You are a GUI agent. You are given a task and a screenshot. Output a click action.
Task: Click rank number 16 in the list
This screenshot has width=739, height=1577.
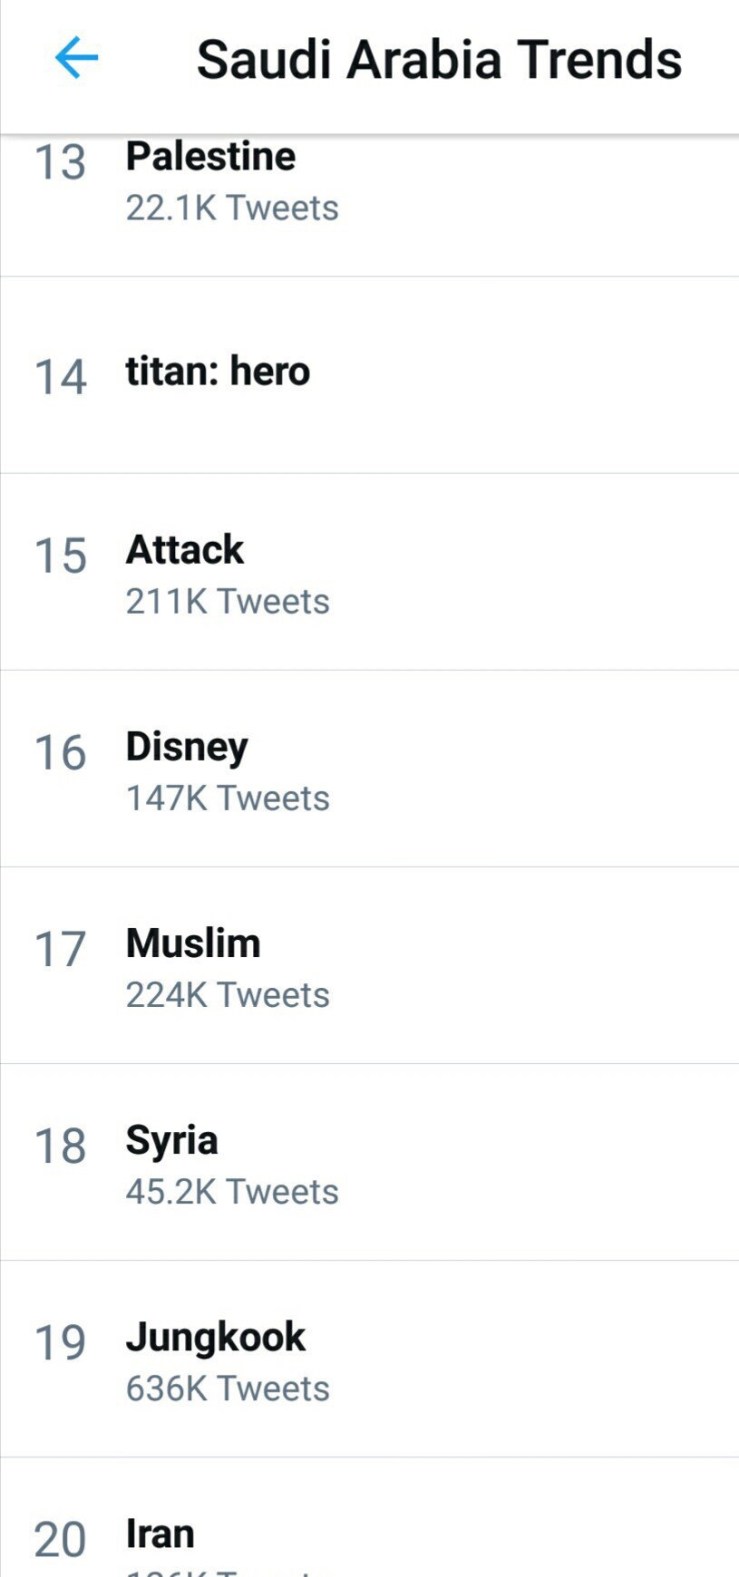(x=60, y=753)
